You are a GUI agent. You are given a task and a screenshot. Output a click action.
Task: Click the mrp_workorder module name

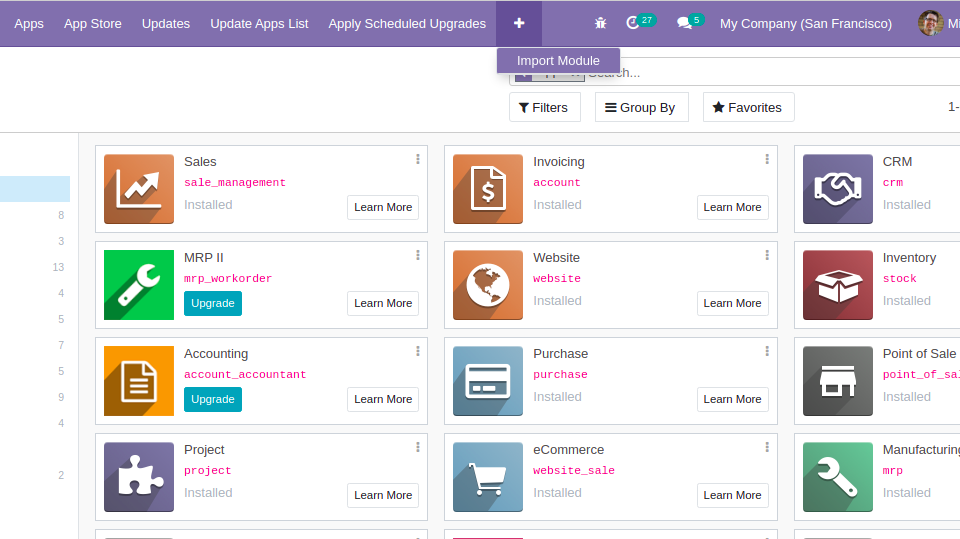coord(228,278)
